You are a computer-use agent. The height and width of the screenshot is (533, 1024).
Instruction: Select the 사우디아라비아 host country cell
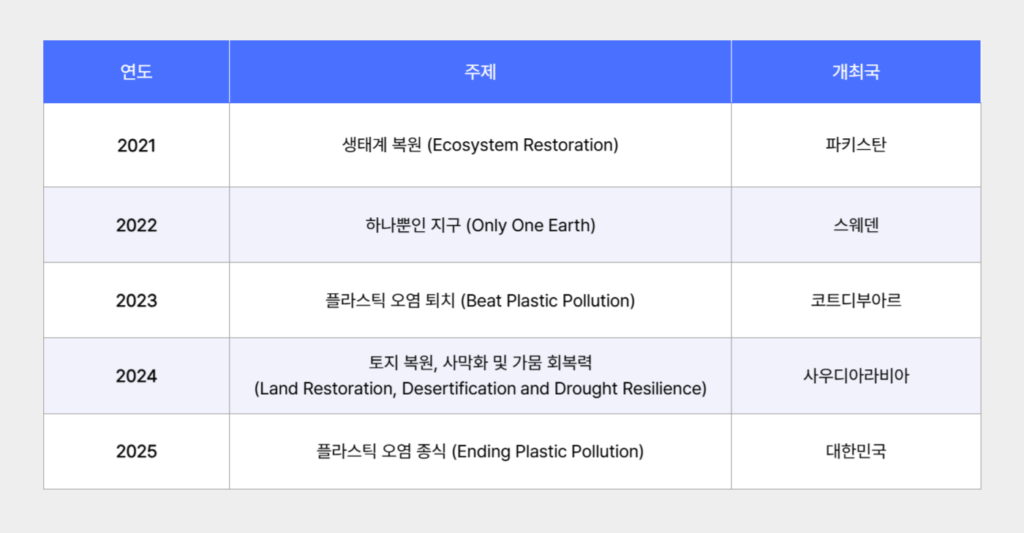click(x=856, y=376)
